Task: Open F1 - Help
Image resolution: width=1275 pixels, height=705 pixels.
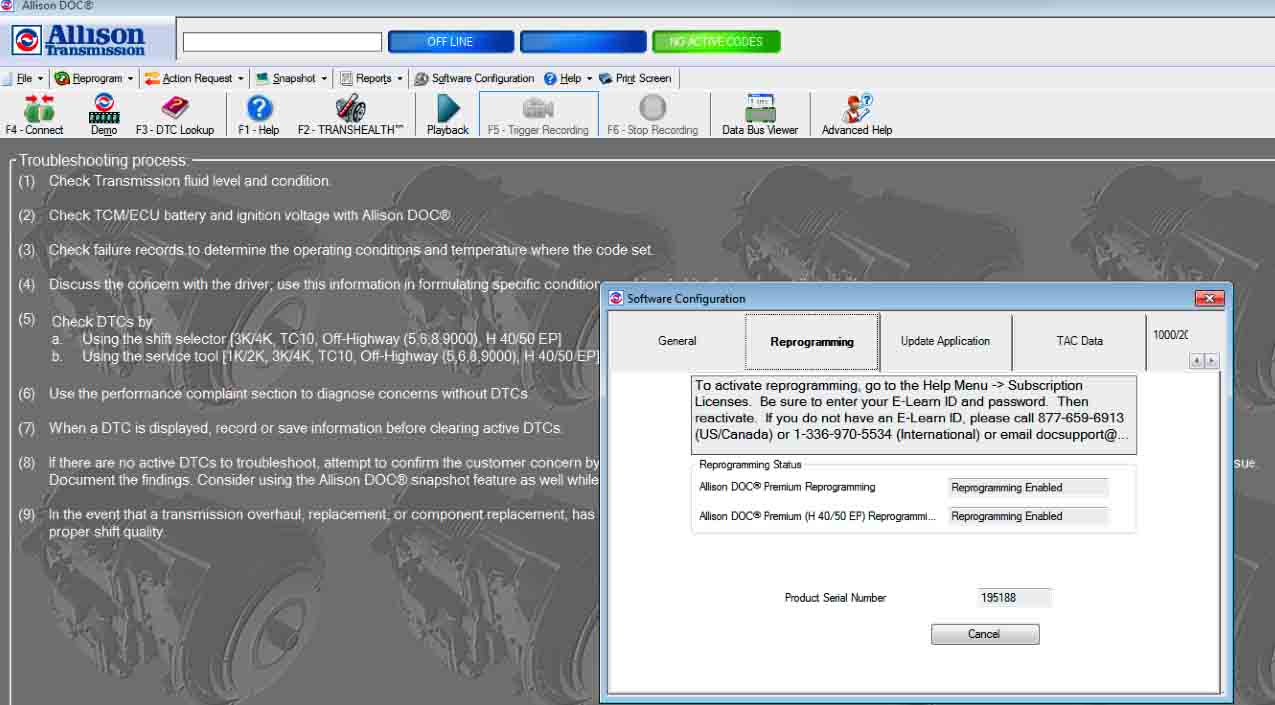Action: pos(259,114)
